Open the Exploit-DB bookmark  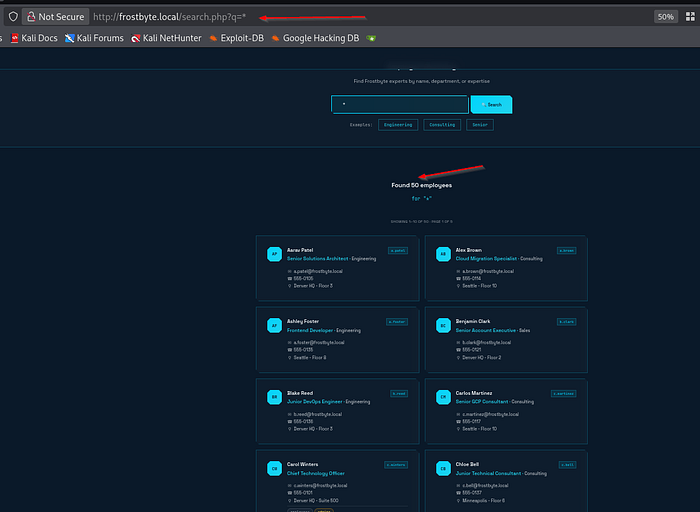point(237,38)
